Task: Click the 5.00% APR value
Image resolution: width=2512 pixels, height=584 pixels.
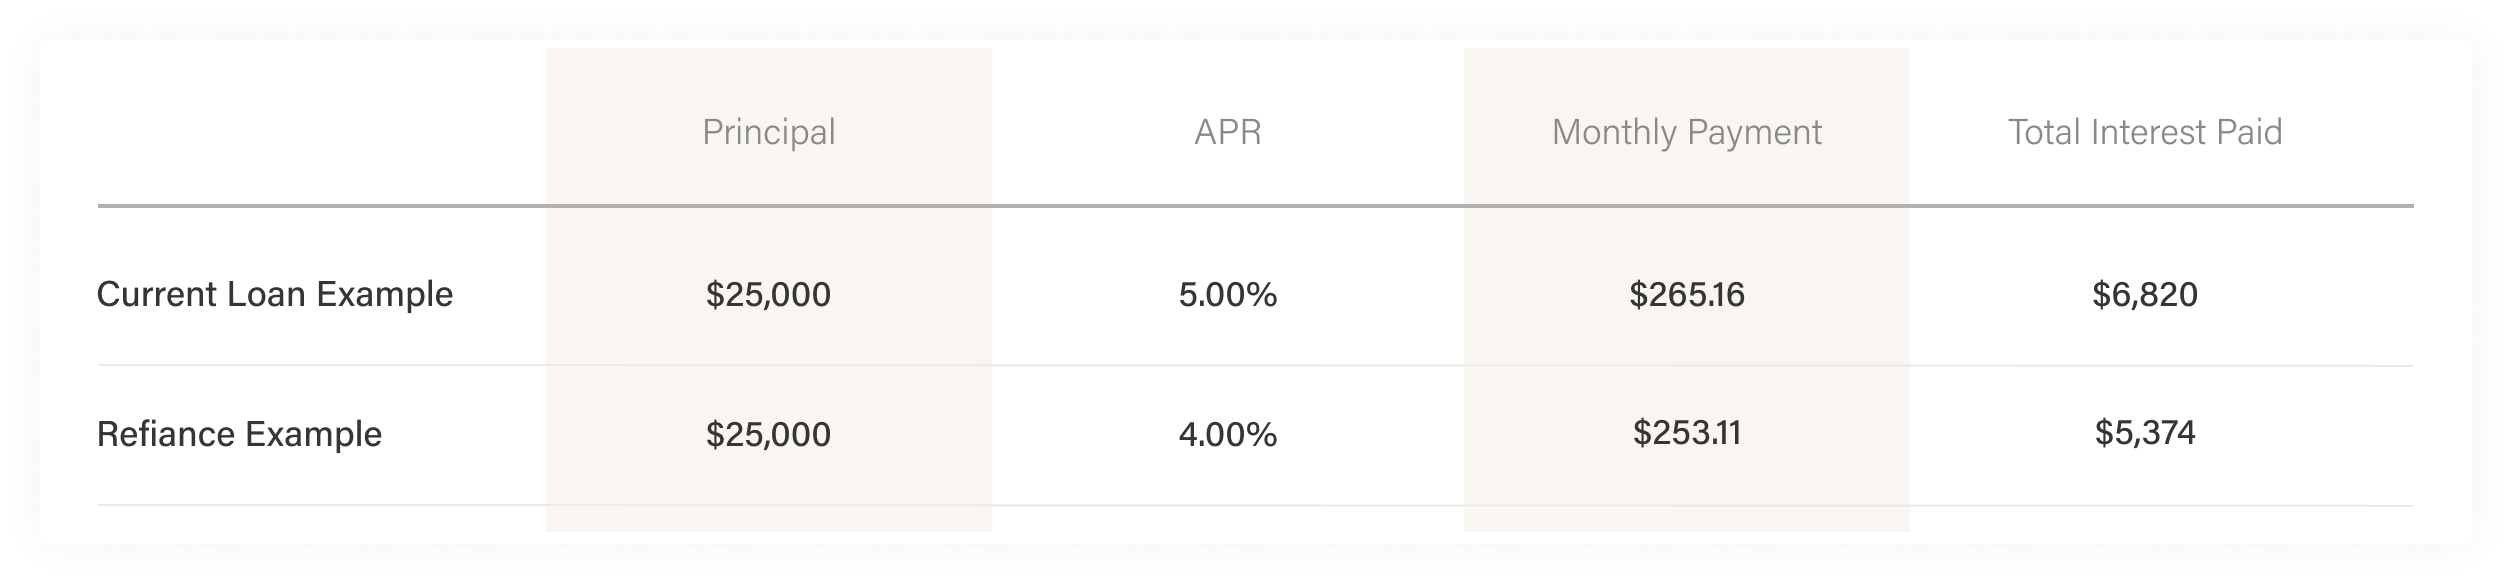Action: 1227,294
